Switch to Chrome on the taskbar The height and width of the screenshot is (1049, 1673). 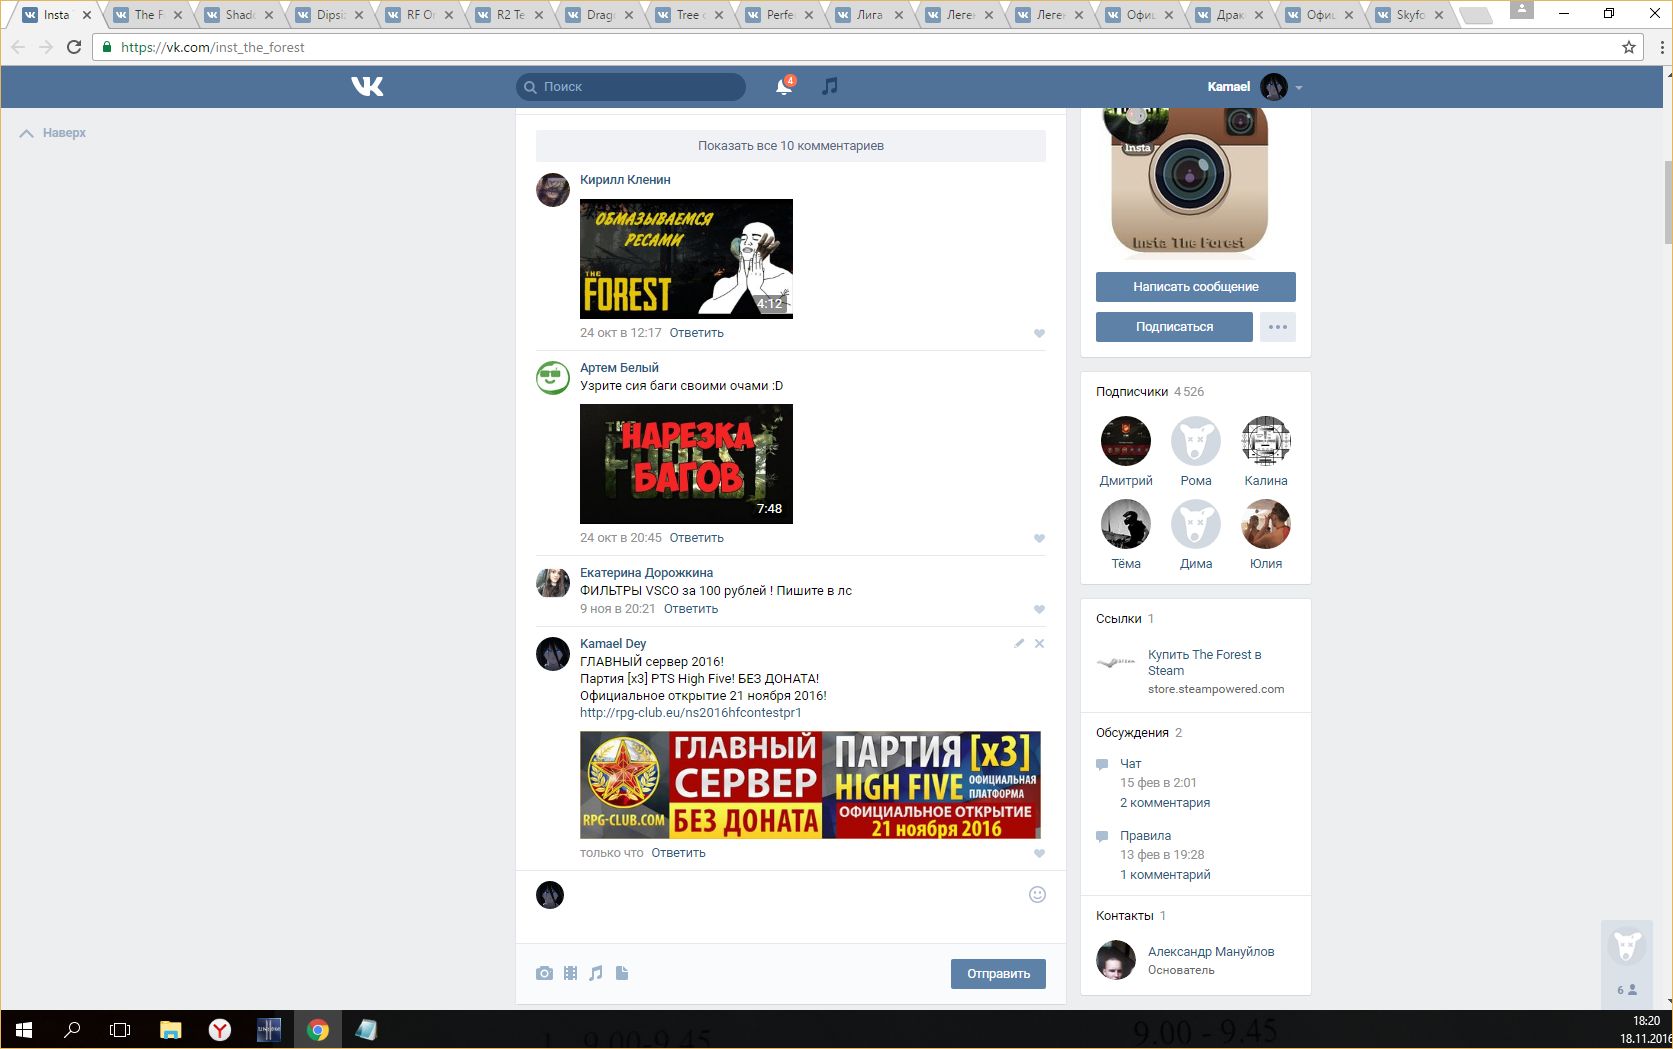(x=318, y=1029)
